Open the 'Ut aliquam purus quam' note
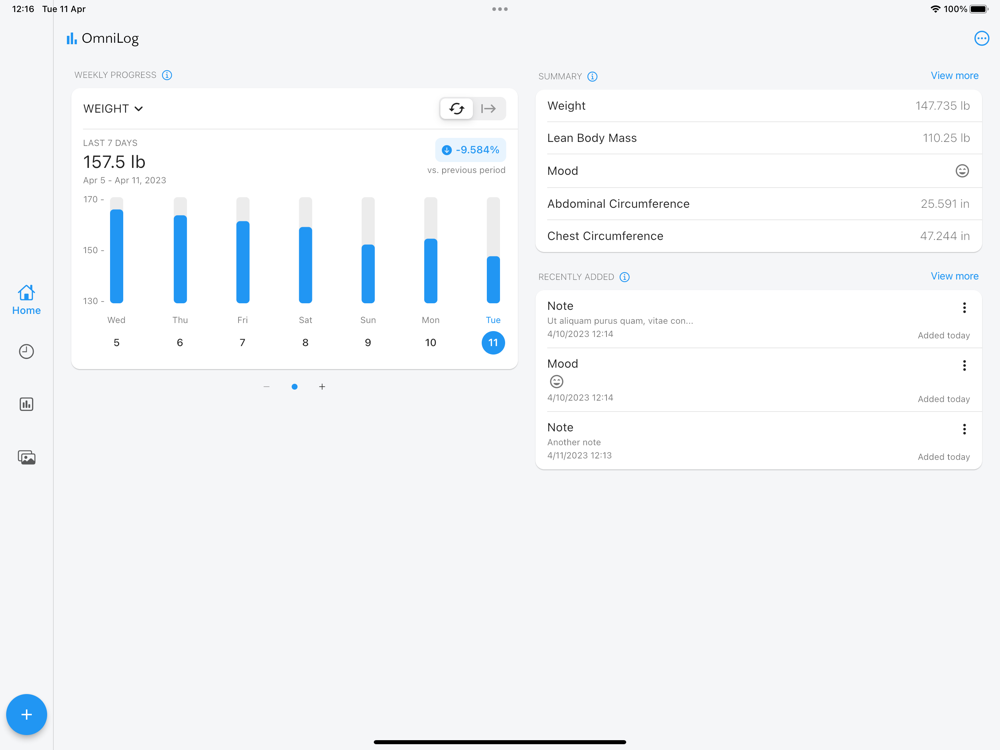Image resolution: width=1000 pixels, height=750 pixels. [x=758, y=319]
